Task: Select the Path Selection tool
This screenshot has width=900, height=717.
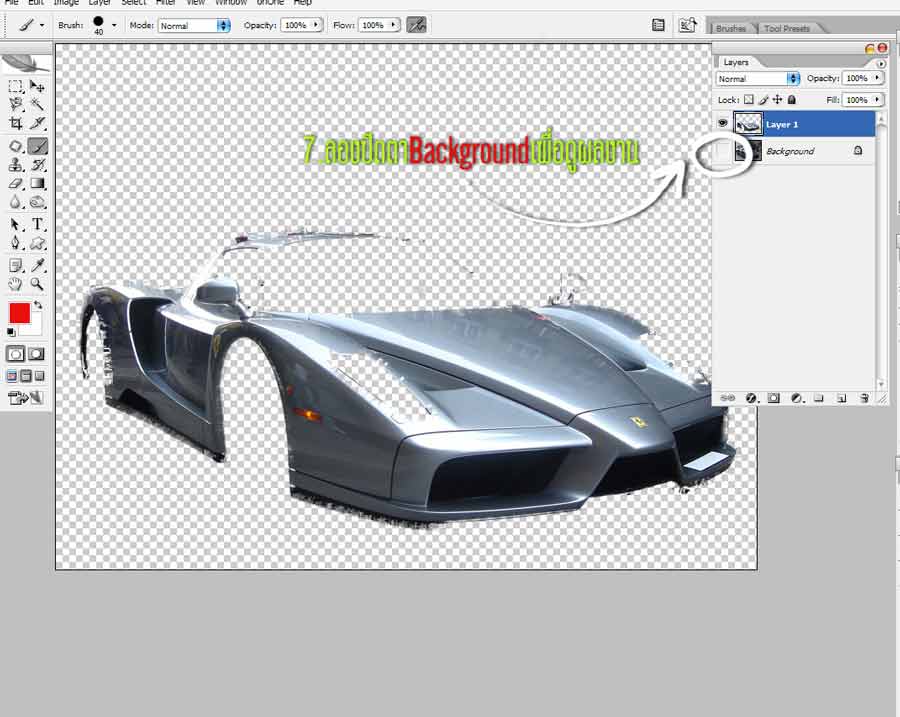Action: (15, 224)
